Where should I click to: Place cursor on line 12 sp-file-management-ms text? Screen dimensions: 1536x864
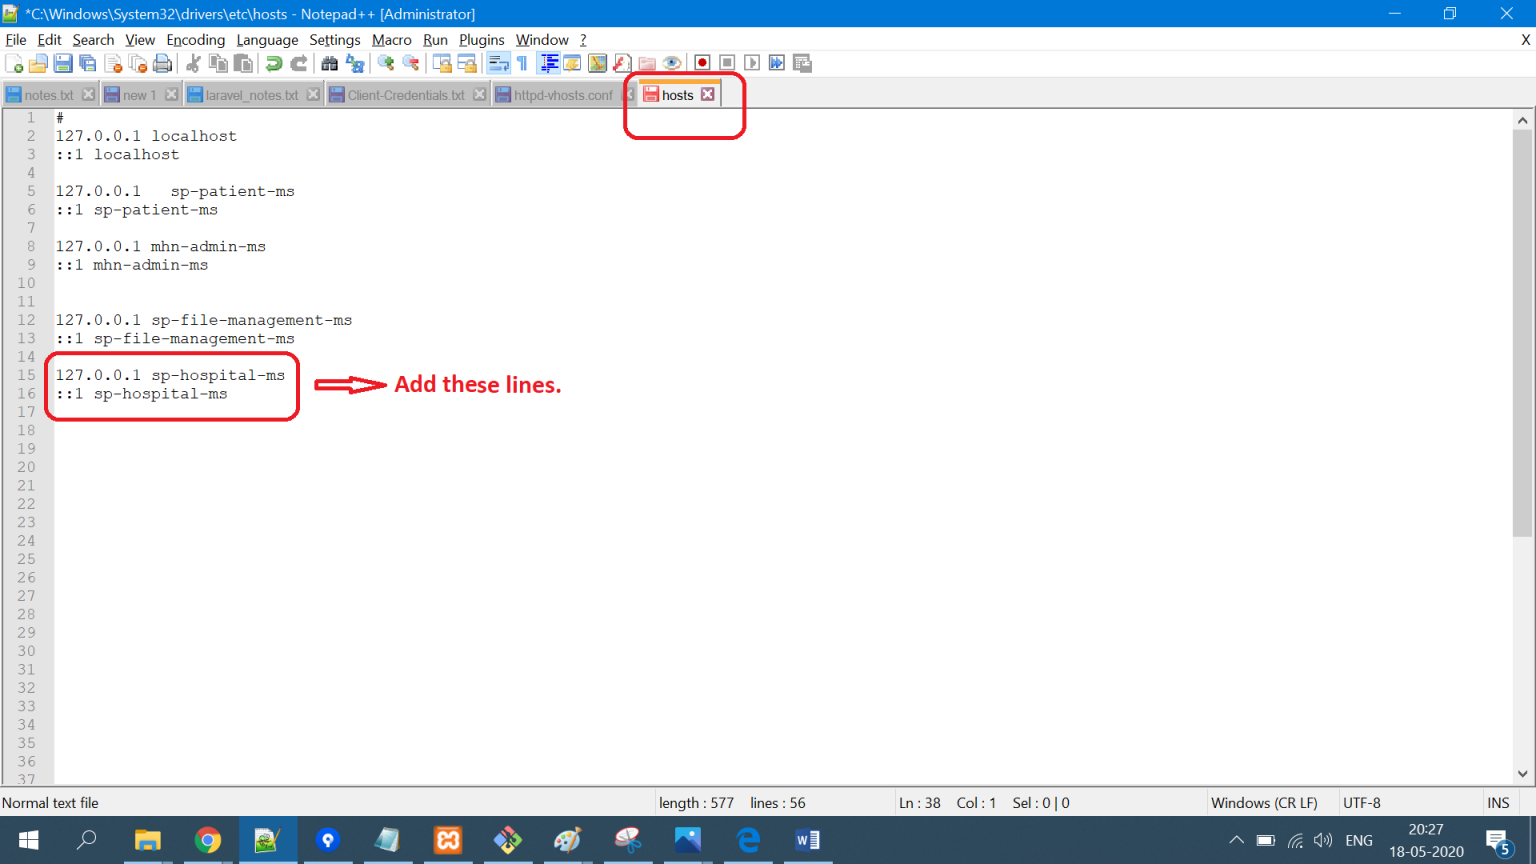pos(251,320)
